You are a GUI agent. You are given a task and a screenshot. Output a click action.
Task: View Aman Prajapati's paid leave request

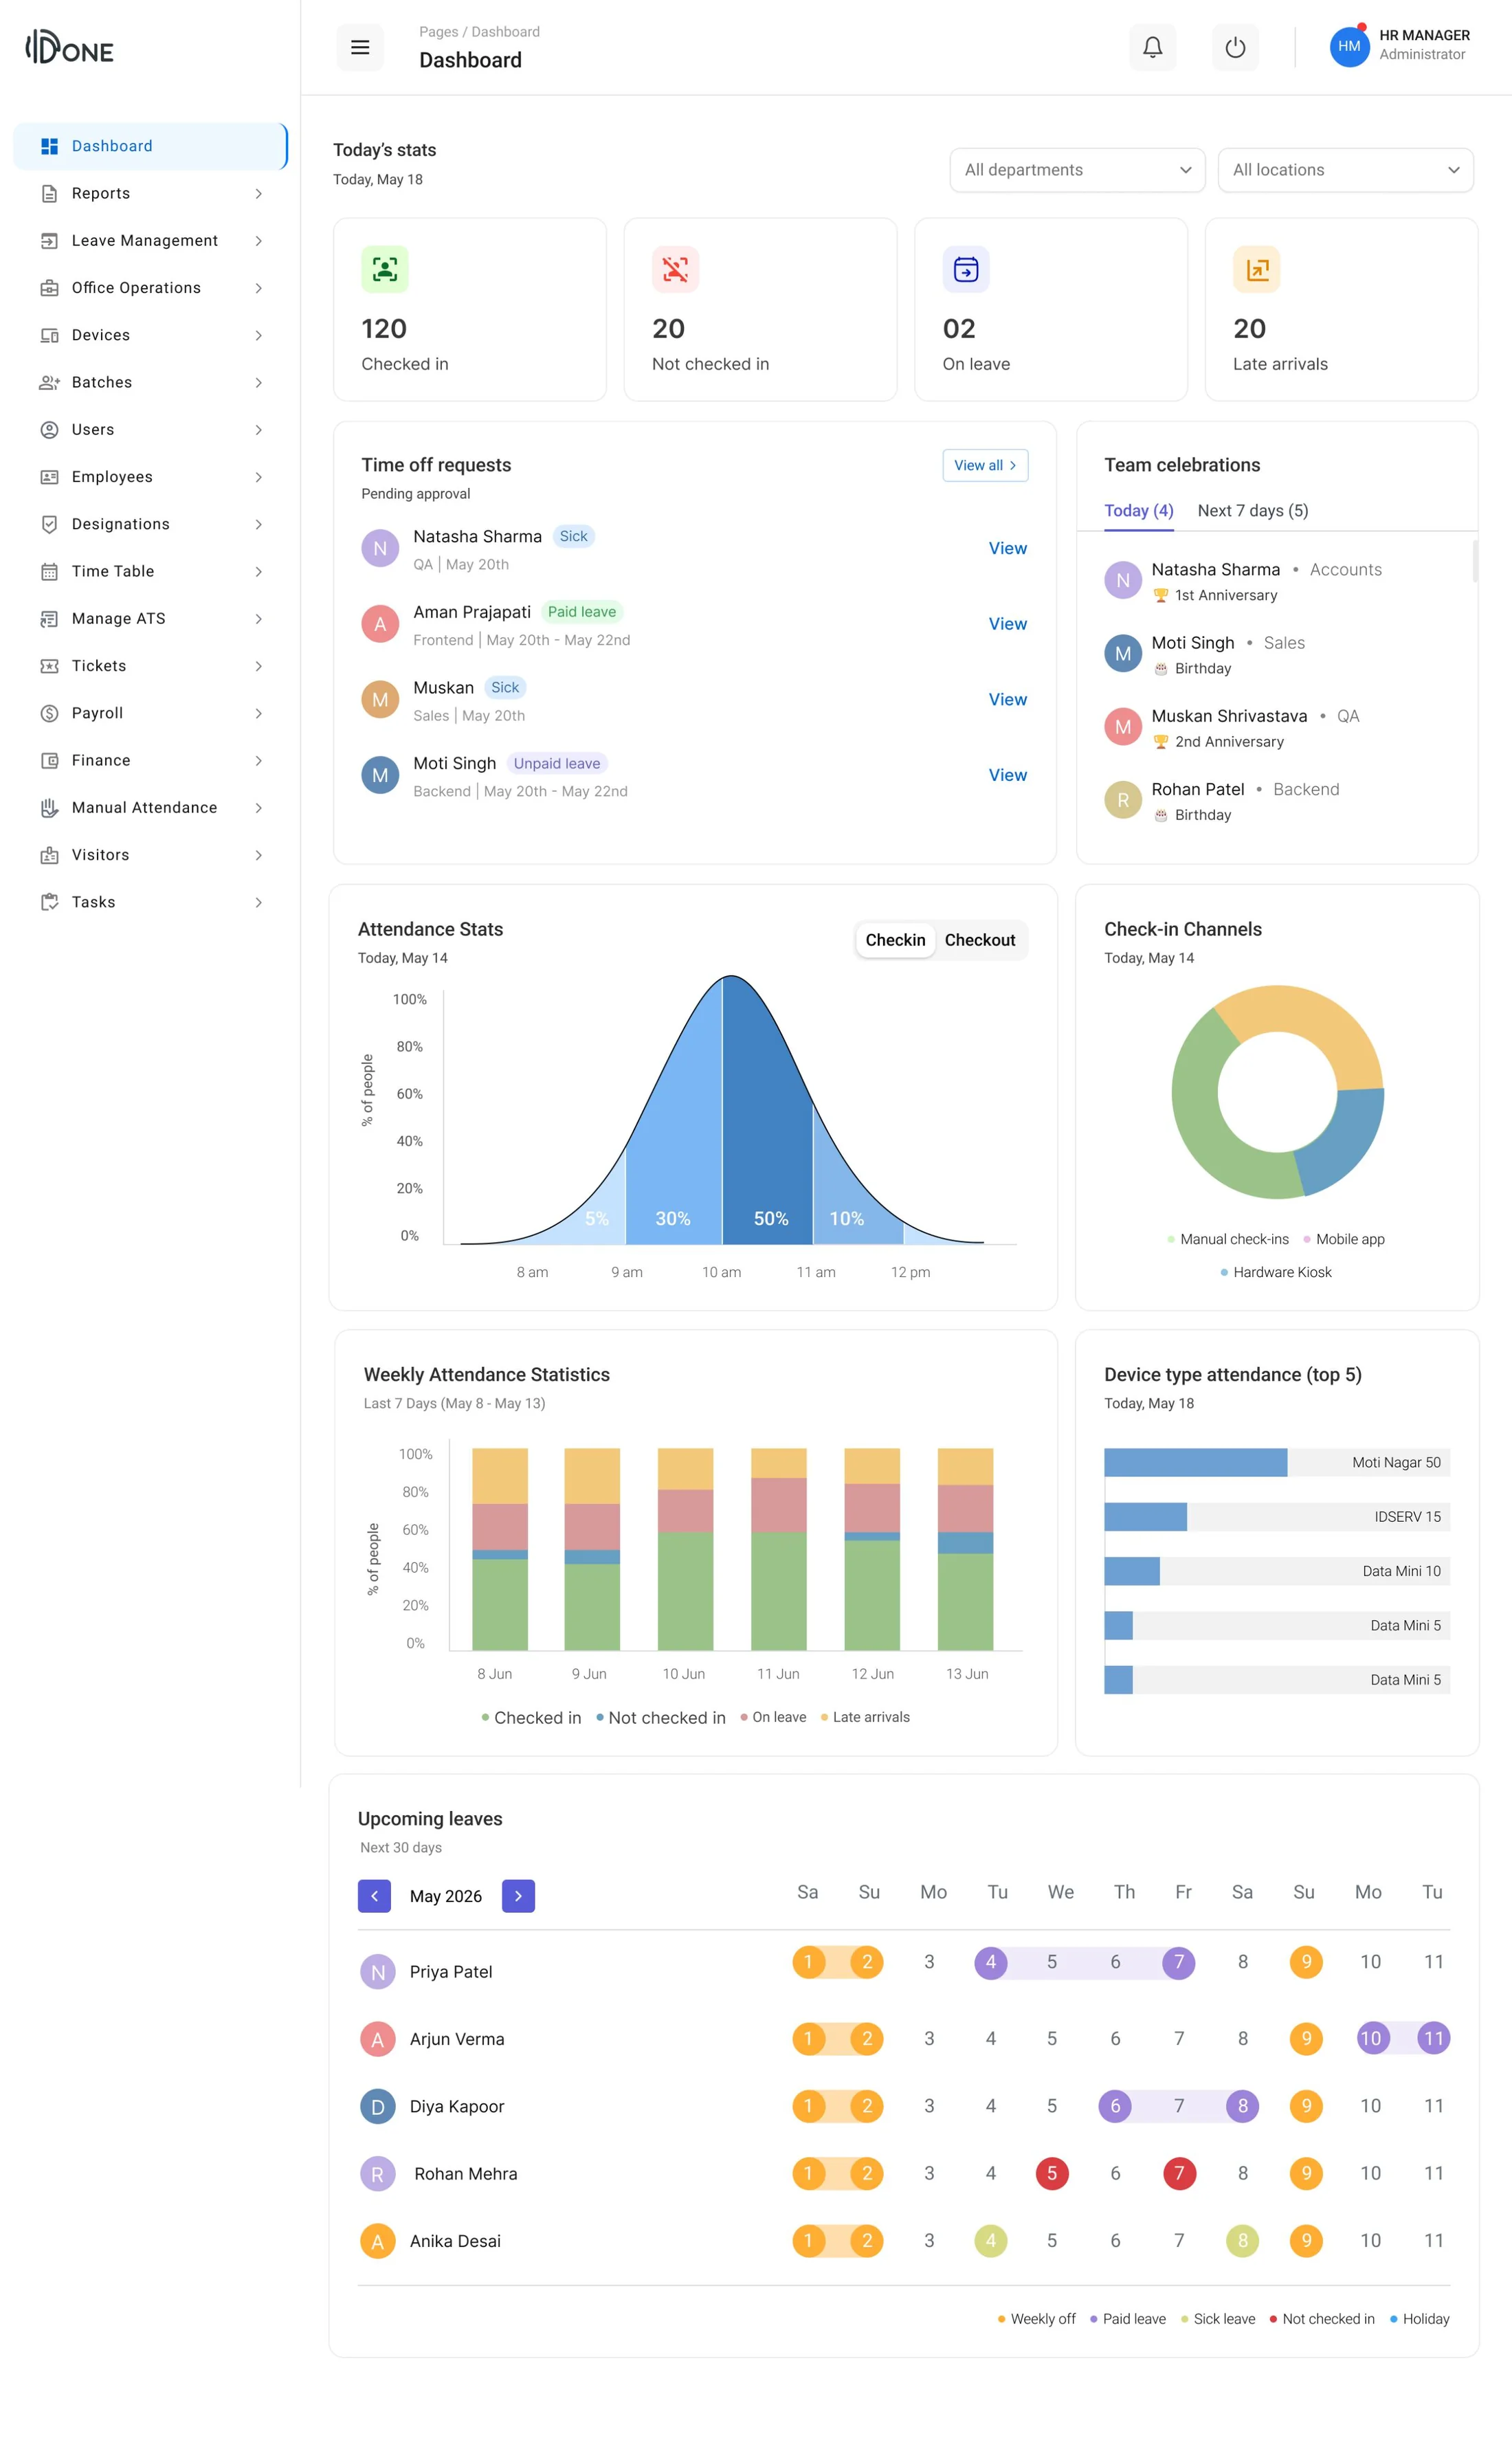pyautogui.click(x=1007, y=624)
